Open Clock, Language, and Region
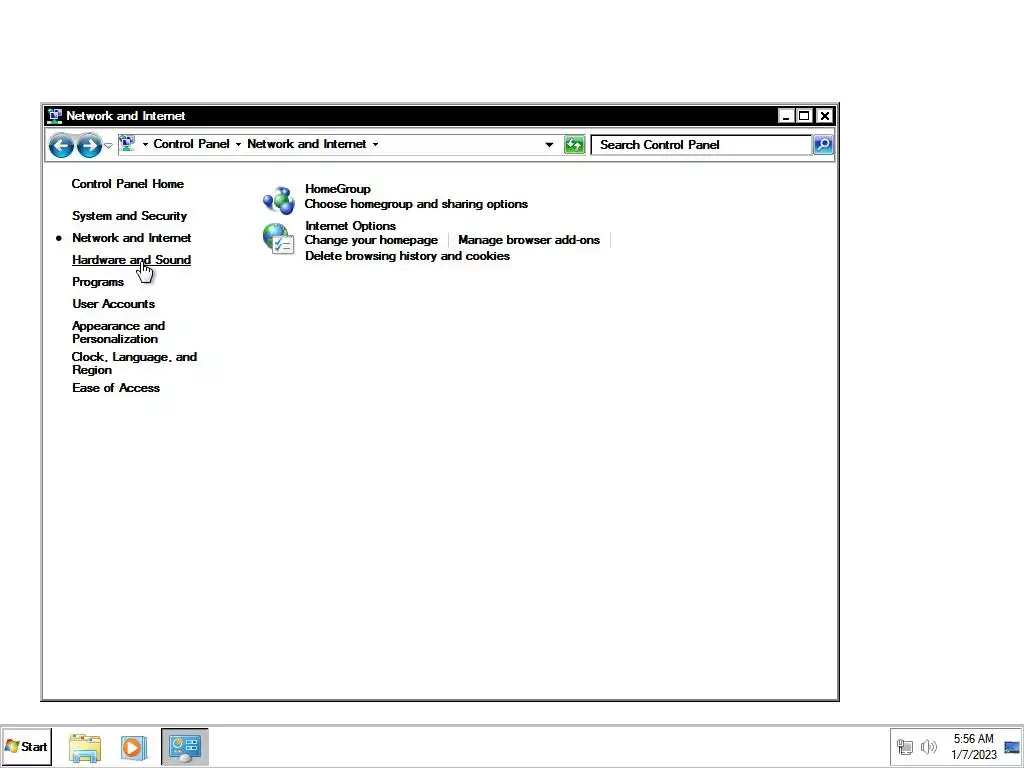 (134, 363)
